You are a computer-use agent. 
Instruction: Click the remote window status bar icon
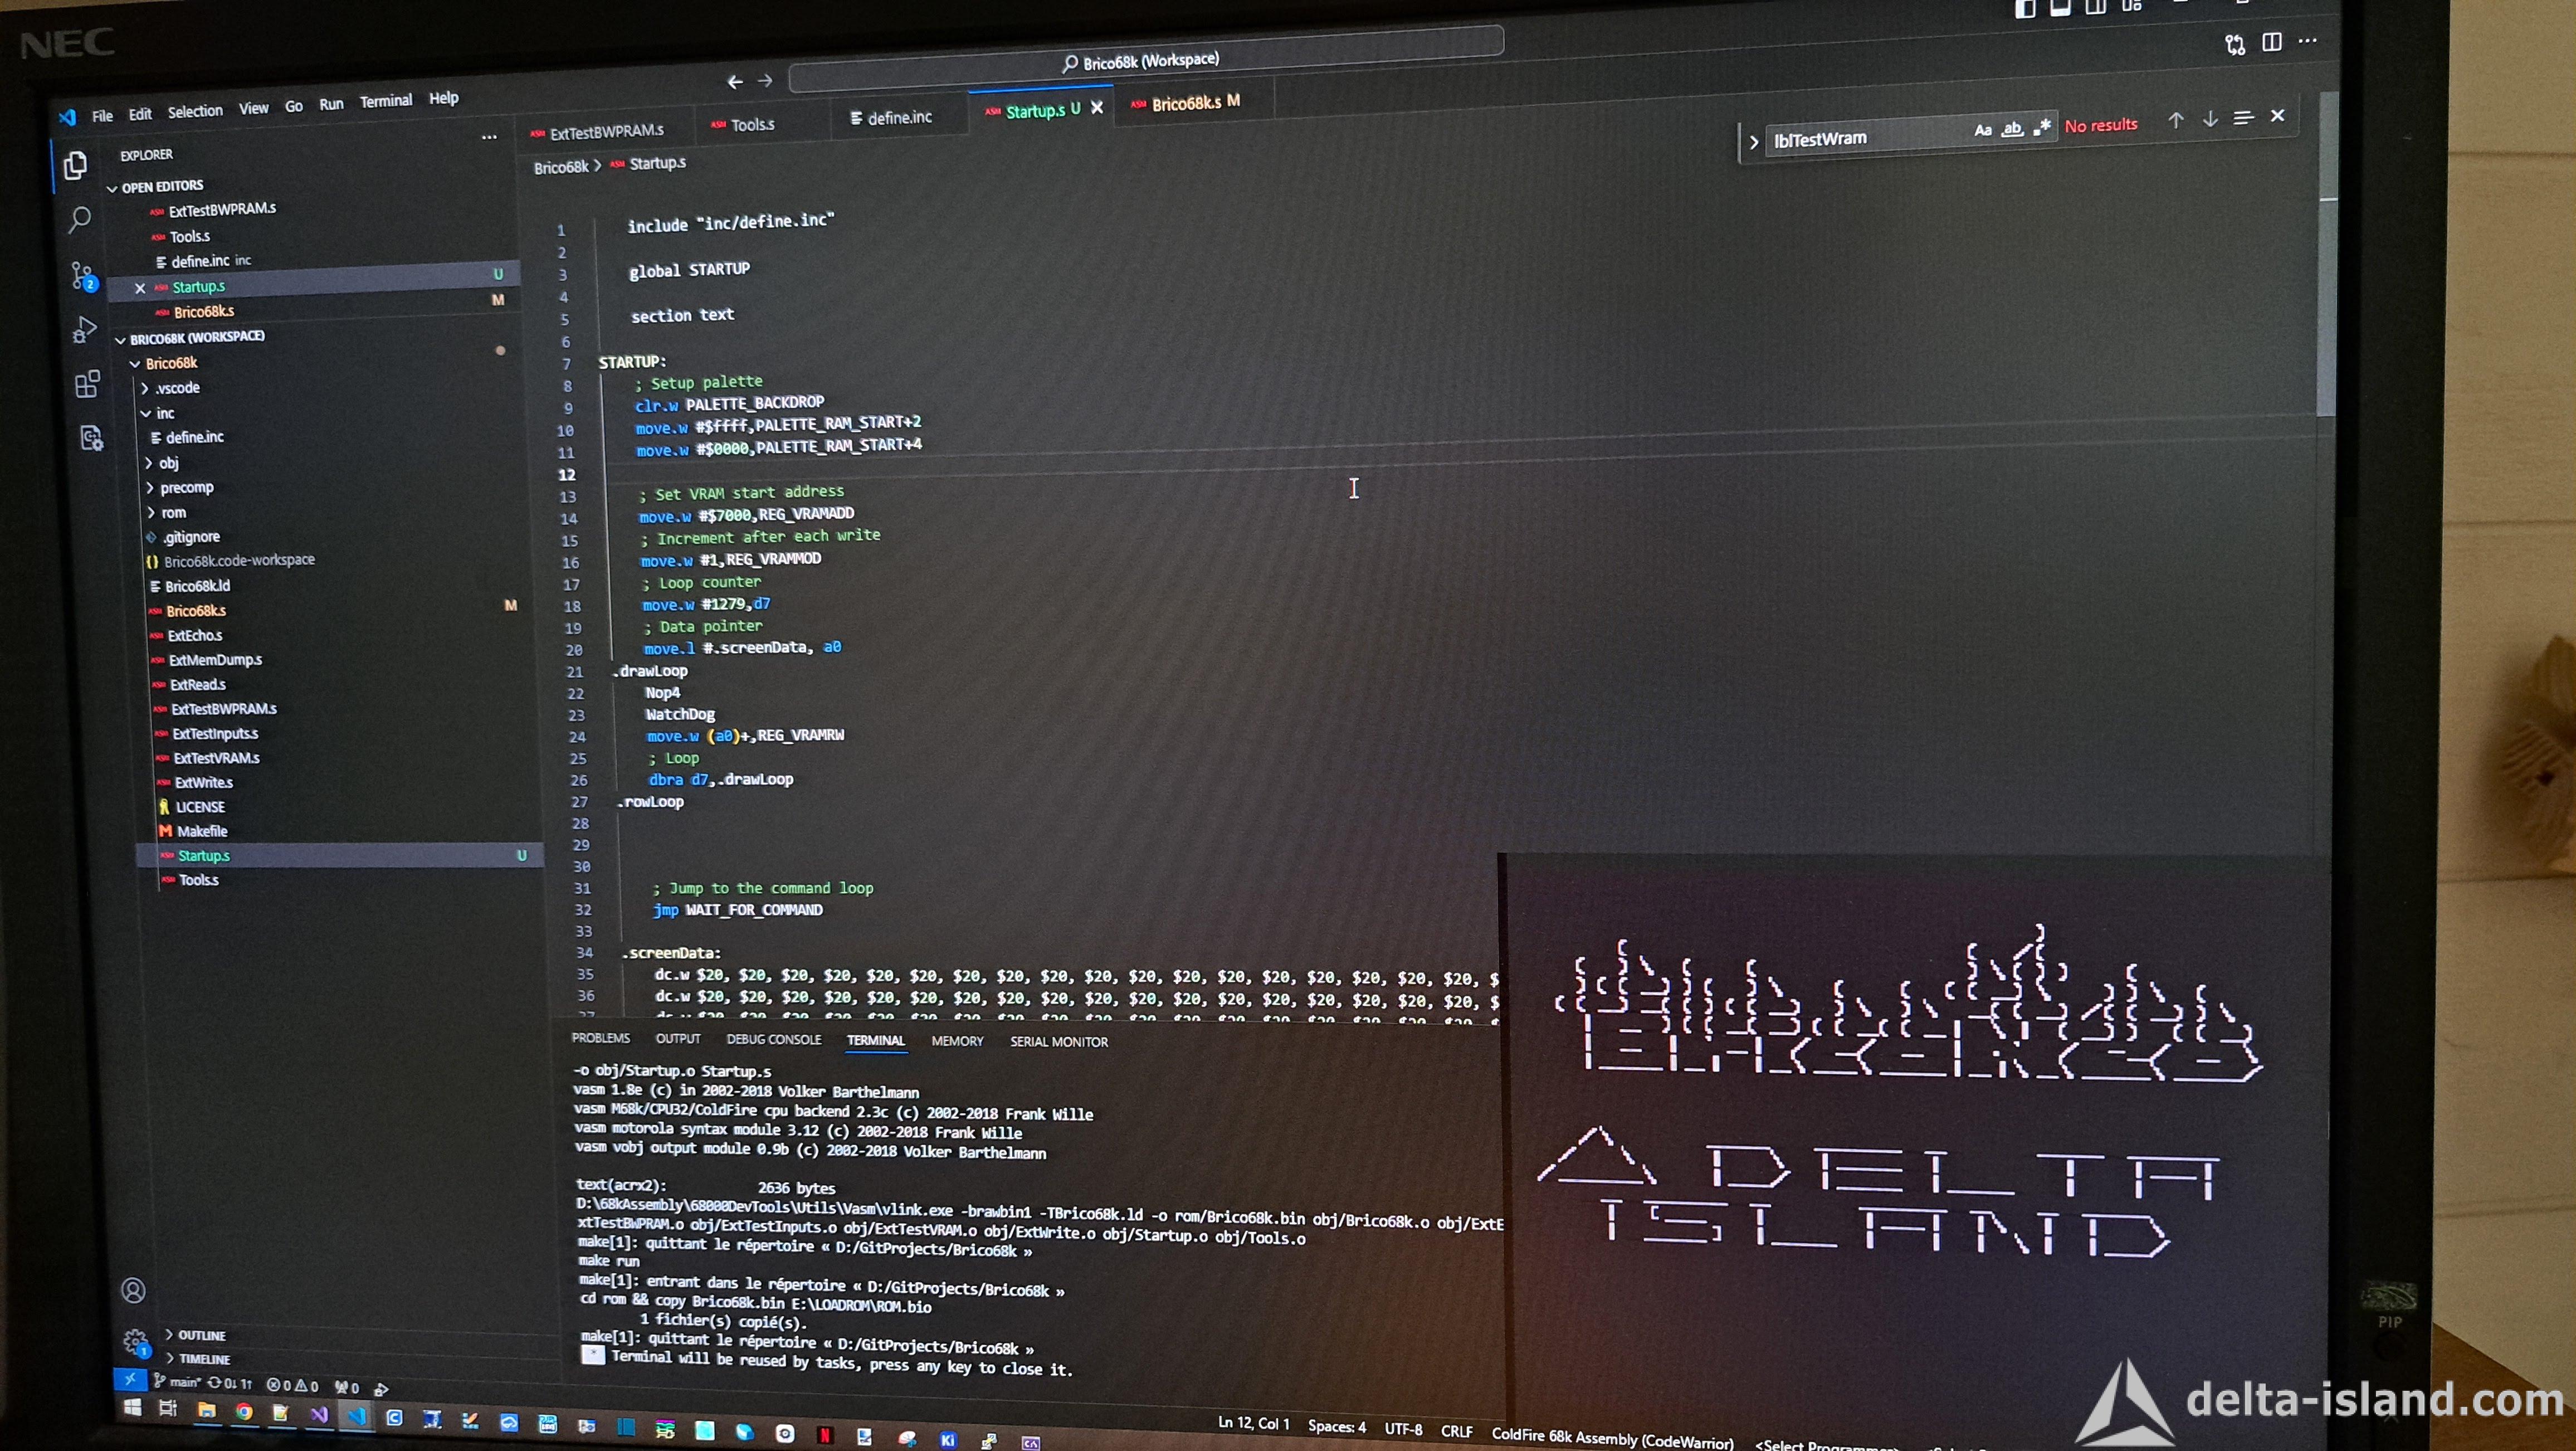130,1380
